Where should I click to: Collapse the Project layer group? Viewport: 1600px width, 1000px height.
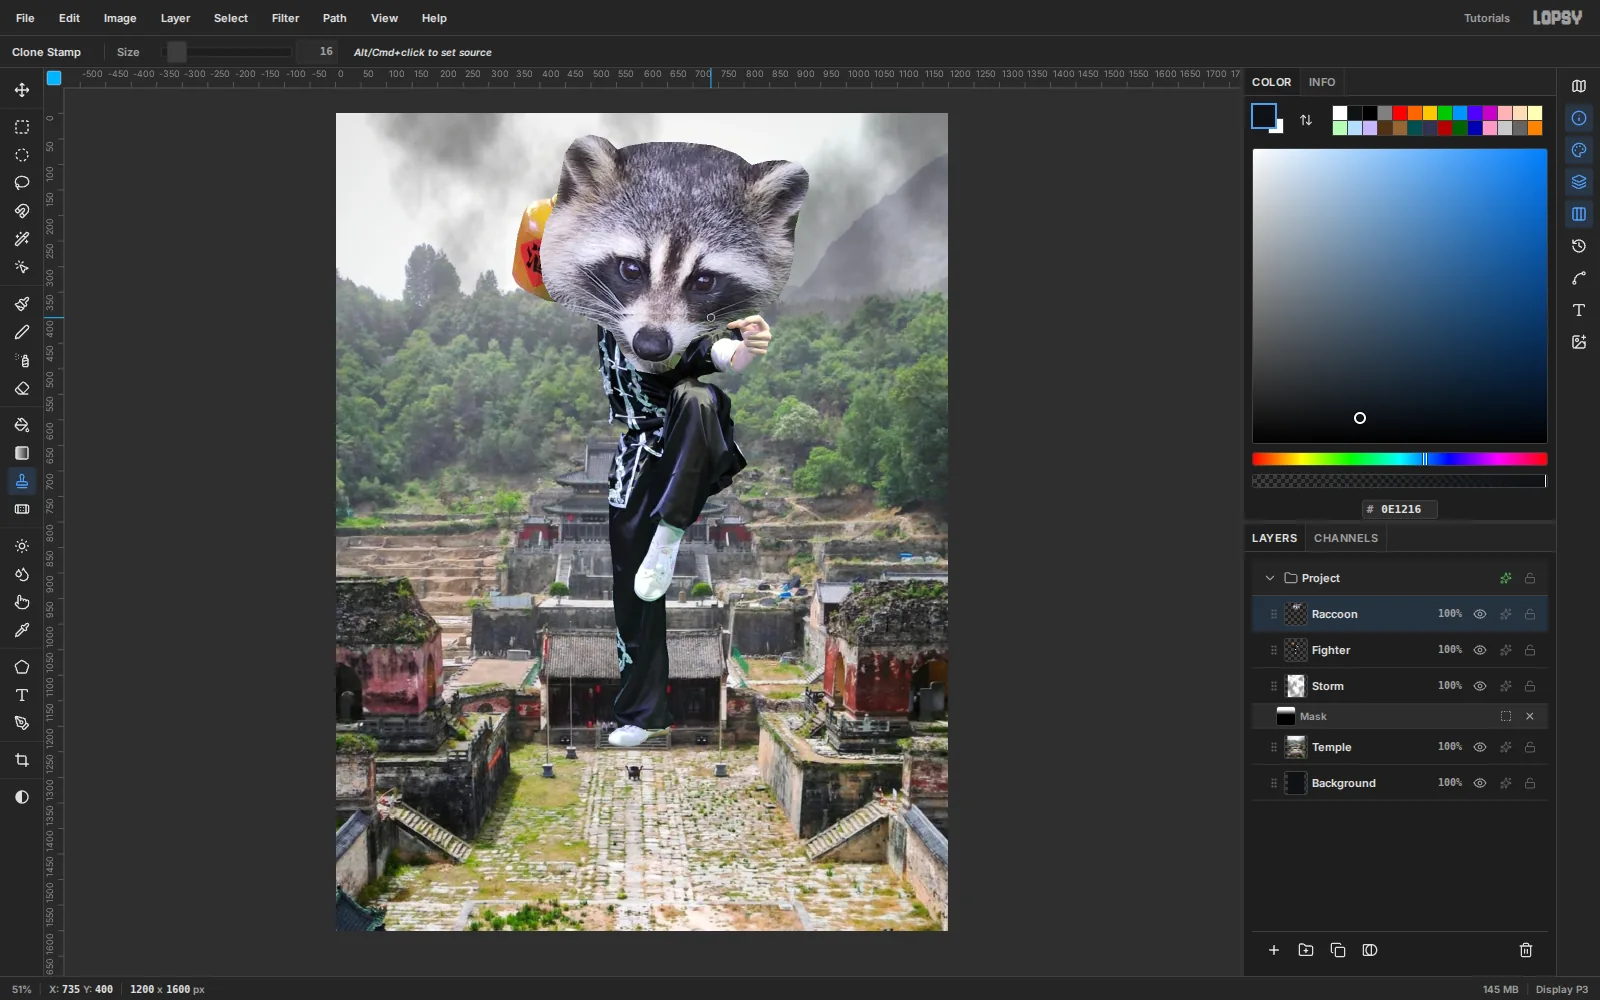pyautogui.click(x=1270, y=578)
